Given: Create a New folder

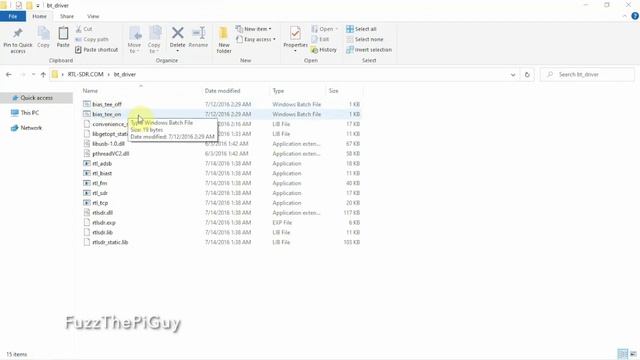Looking at the screenshot, I should coord(224,40).
